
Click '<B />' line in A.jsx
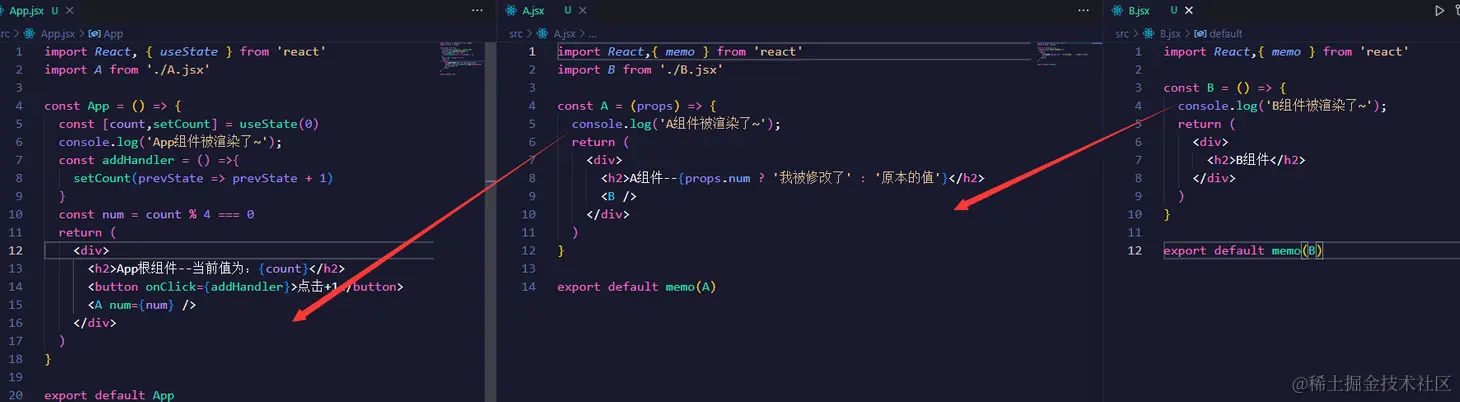click(619, 196)
